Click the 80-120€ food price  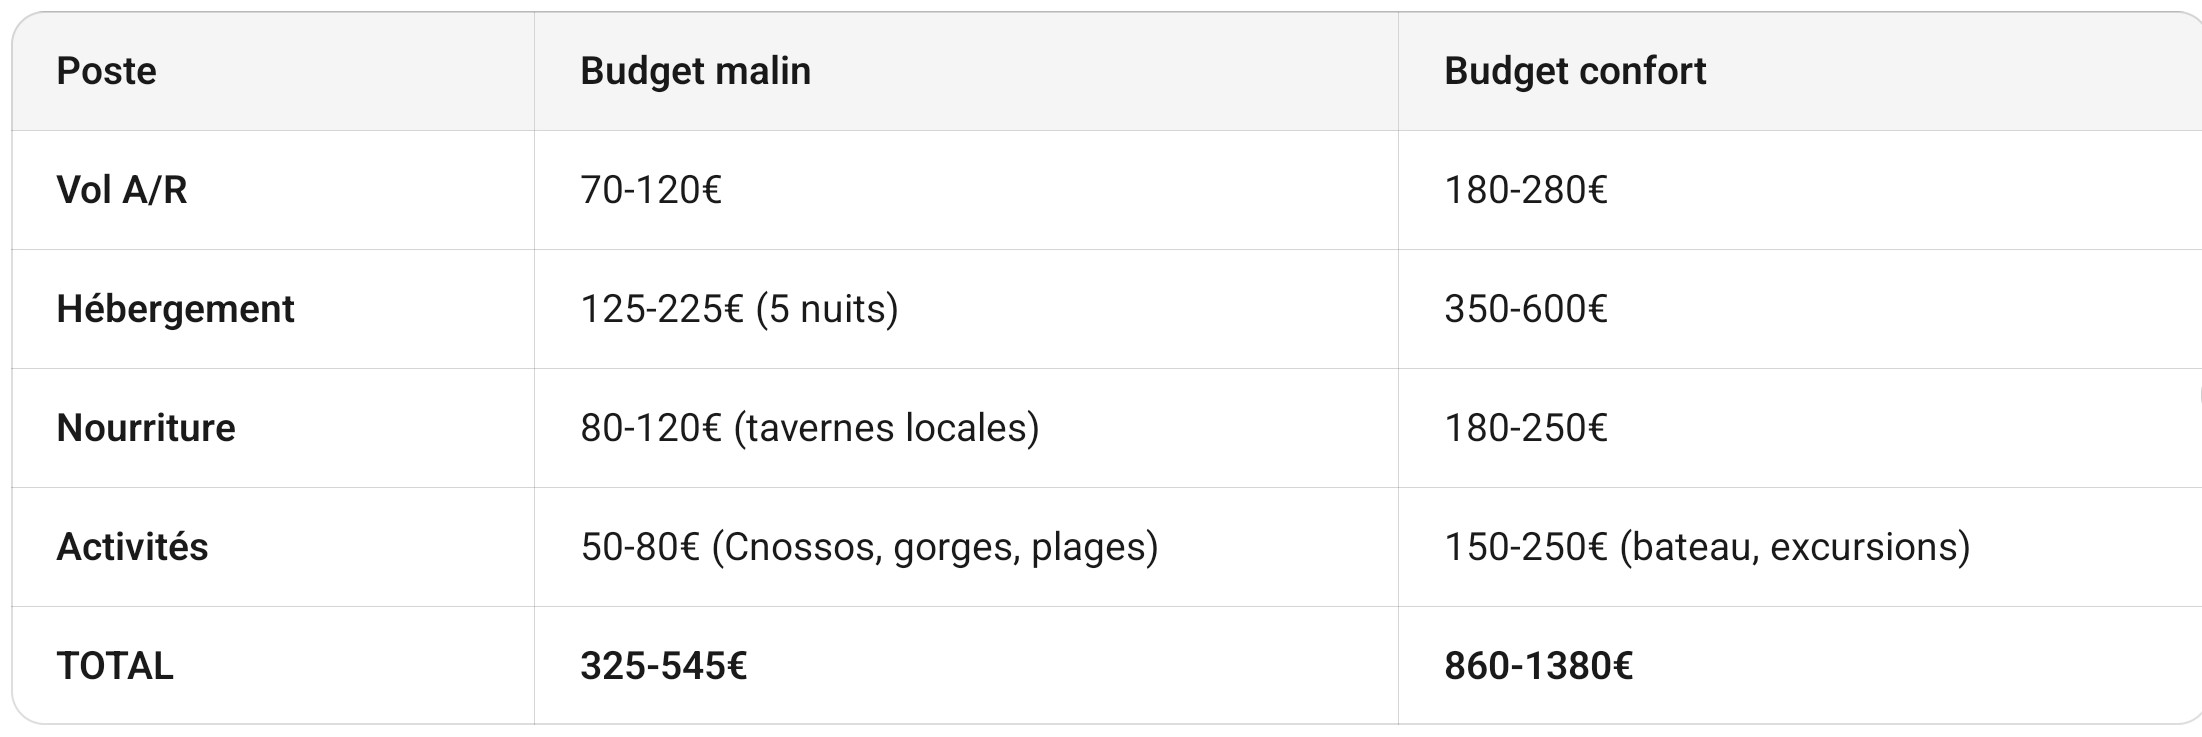pyautogui.click(x=651, y=428)
